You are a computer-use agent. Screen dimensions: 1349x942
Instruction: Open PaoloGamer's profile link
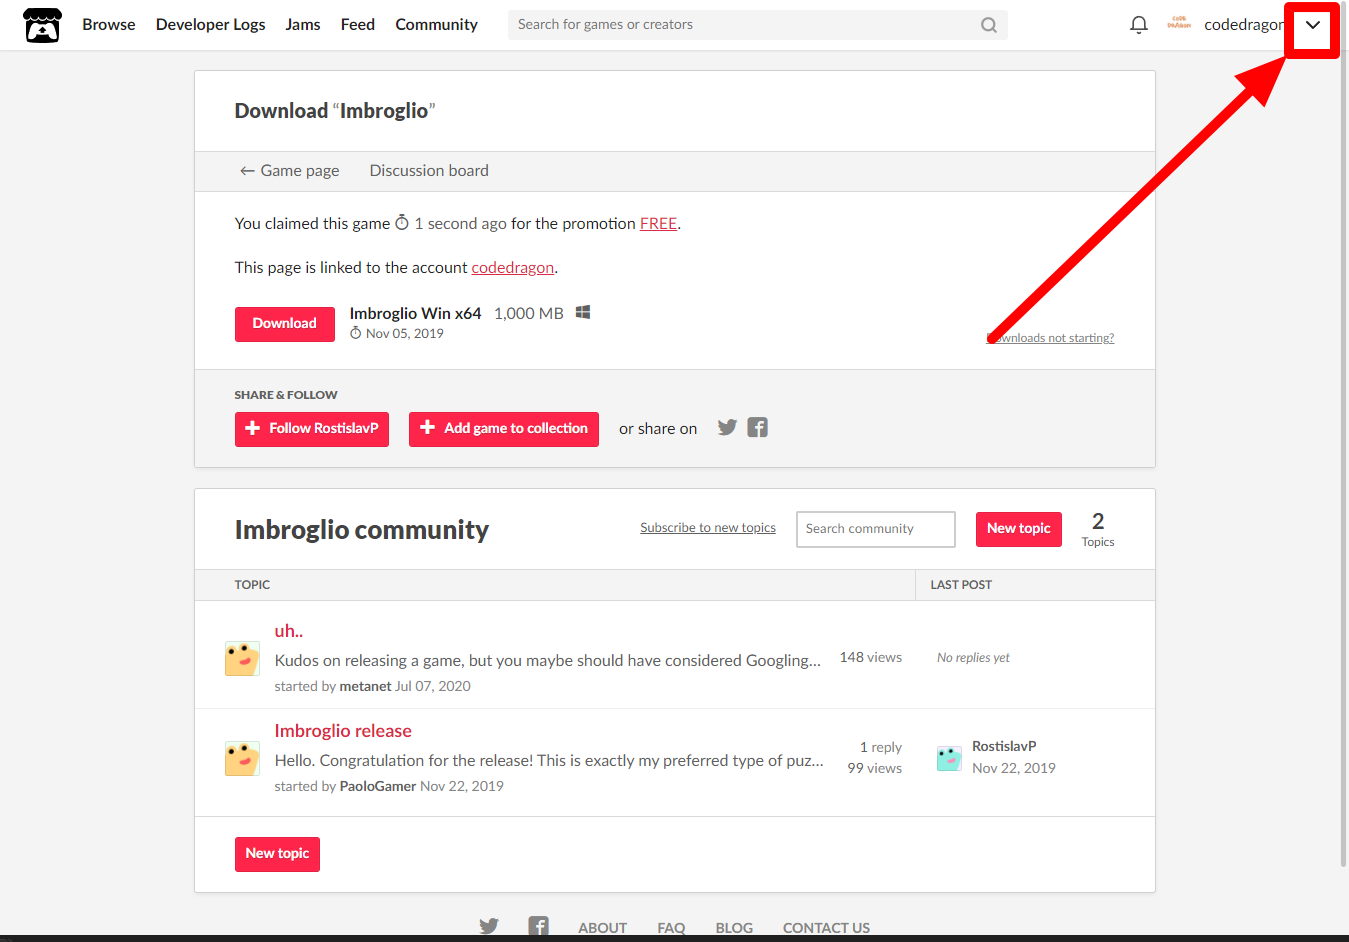tap(378, 786)
